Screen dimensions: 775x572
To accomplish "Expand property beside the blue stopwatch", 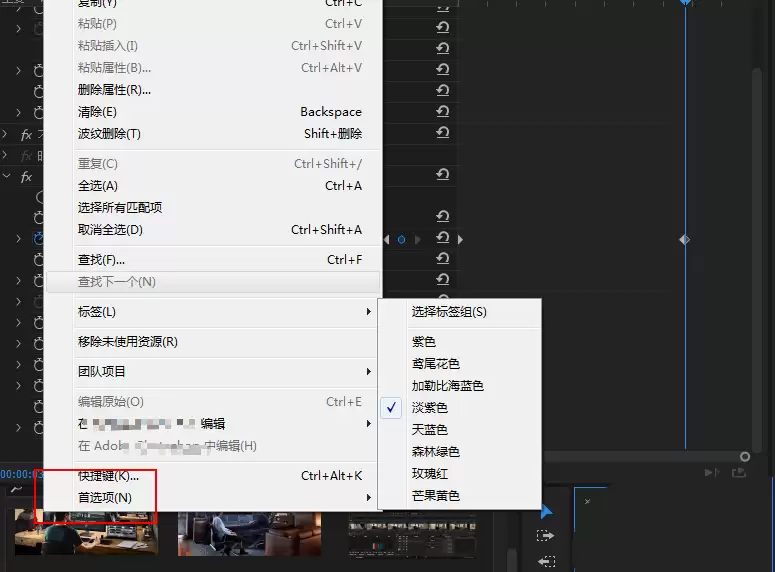I will tap(18, 239).
